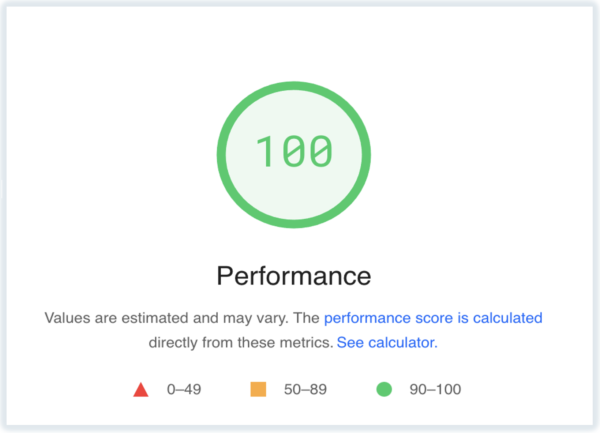Open the "See calculator." link
600x433 pixels.
click(x=387, y=342)
